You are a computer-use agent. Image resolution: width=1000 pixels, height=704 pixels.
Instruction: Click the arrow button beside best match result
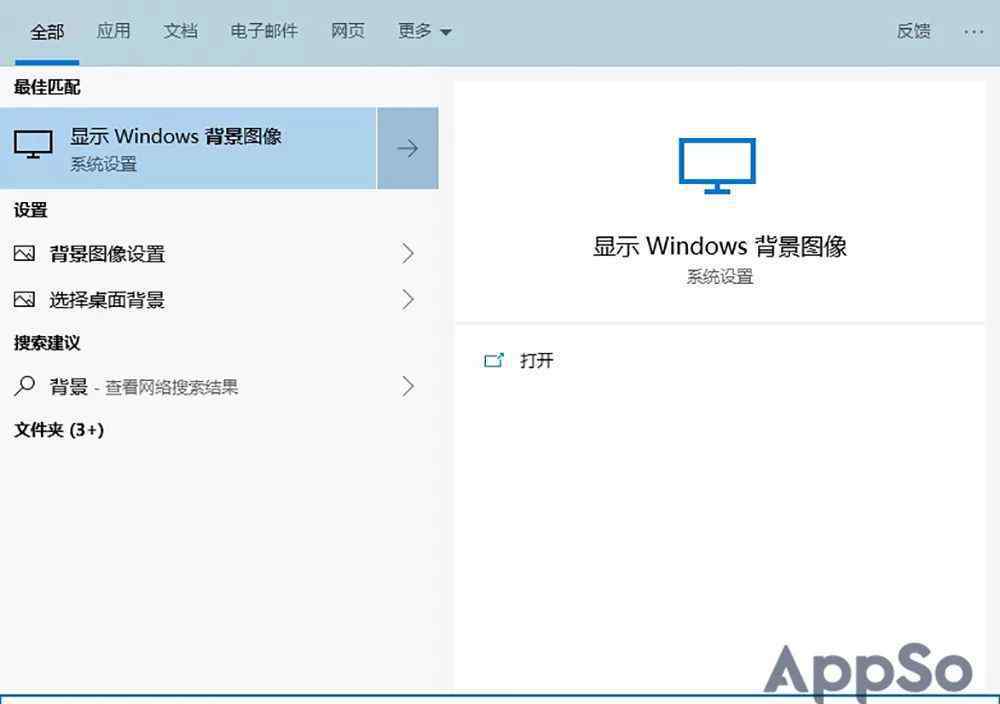coord(408,148)
